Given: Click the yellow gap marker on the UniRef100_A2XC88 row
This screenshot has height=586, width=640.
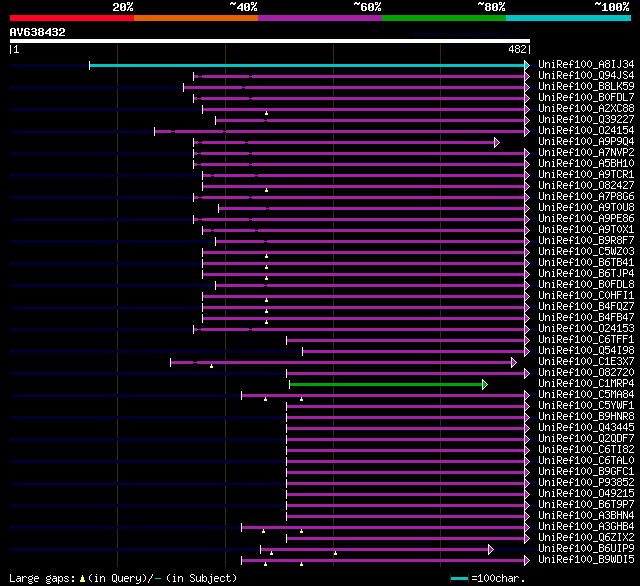Looking at the screenshot, I should (x=267, y=113).
